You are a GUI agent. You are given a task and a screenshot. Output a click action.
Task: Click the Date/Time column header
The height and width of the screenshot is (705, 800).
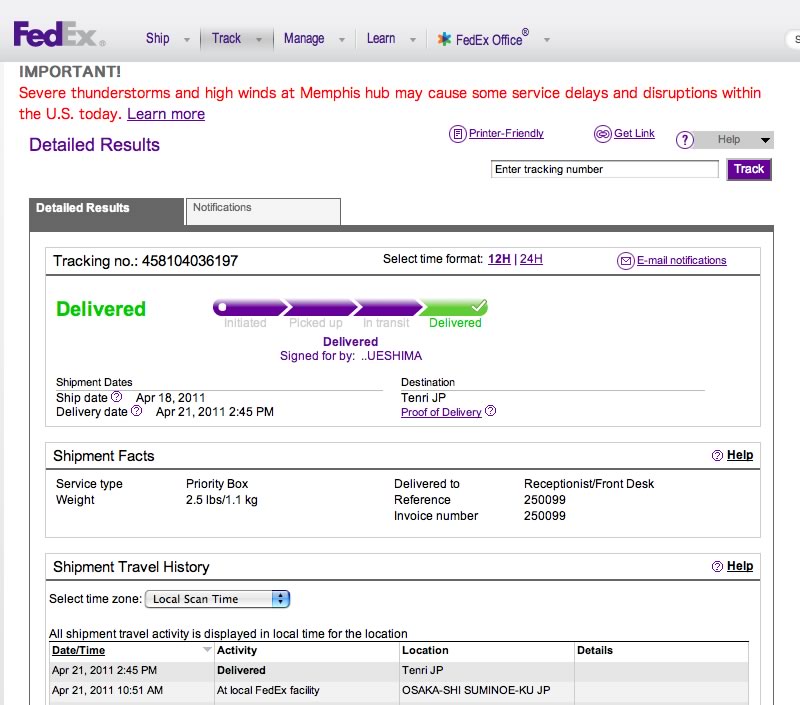79,650
